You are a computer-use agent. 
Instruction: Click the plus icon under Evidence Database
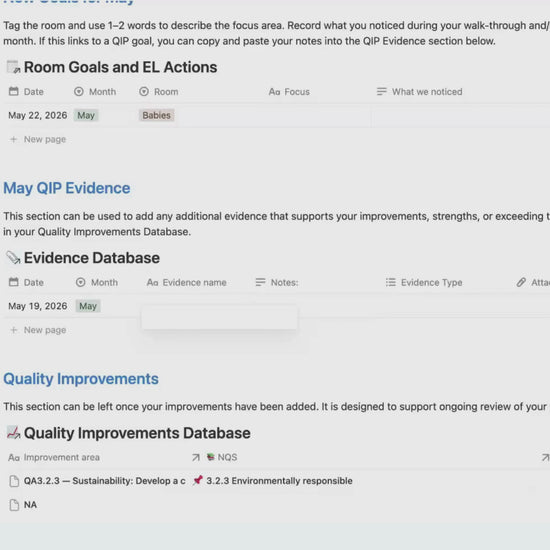pyautogui.click(x=14, y=330)
